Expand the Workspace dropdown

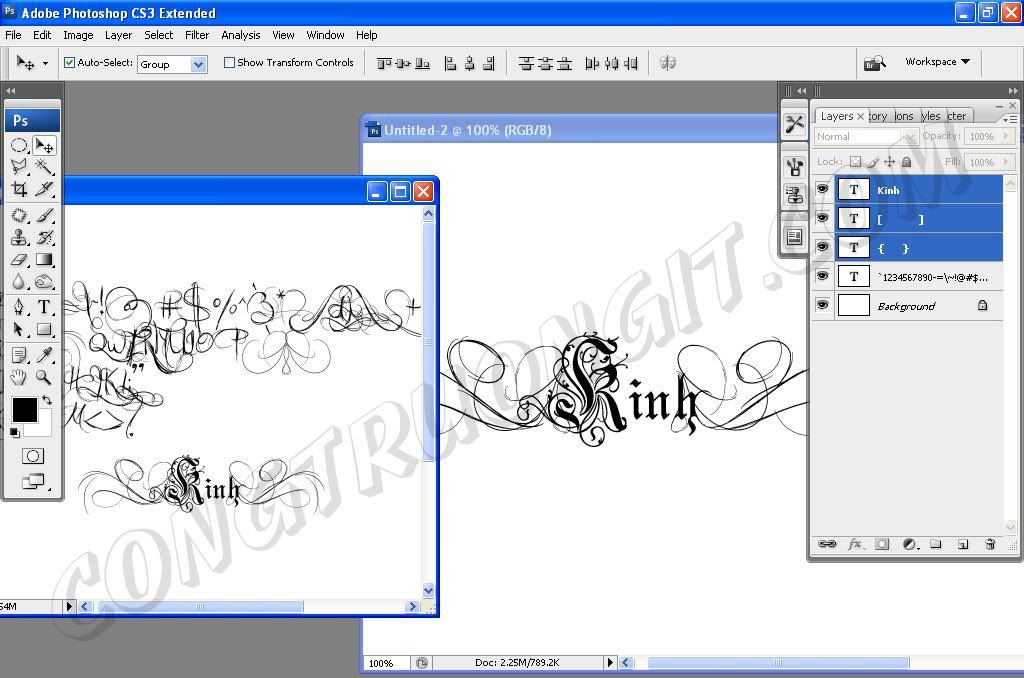[x=937, y=62]
